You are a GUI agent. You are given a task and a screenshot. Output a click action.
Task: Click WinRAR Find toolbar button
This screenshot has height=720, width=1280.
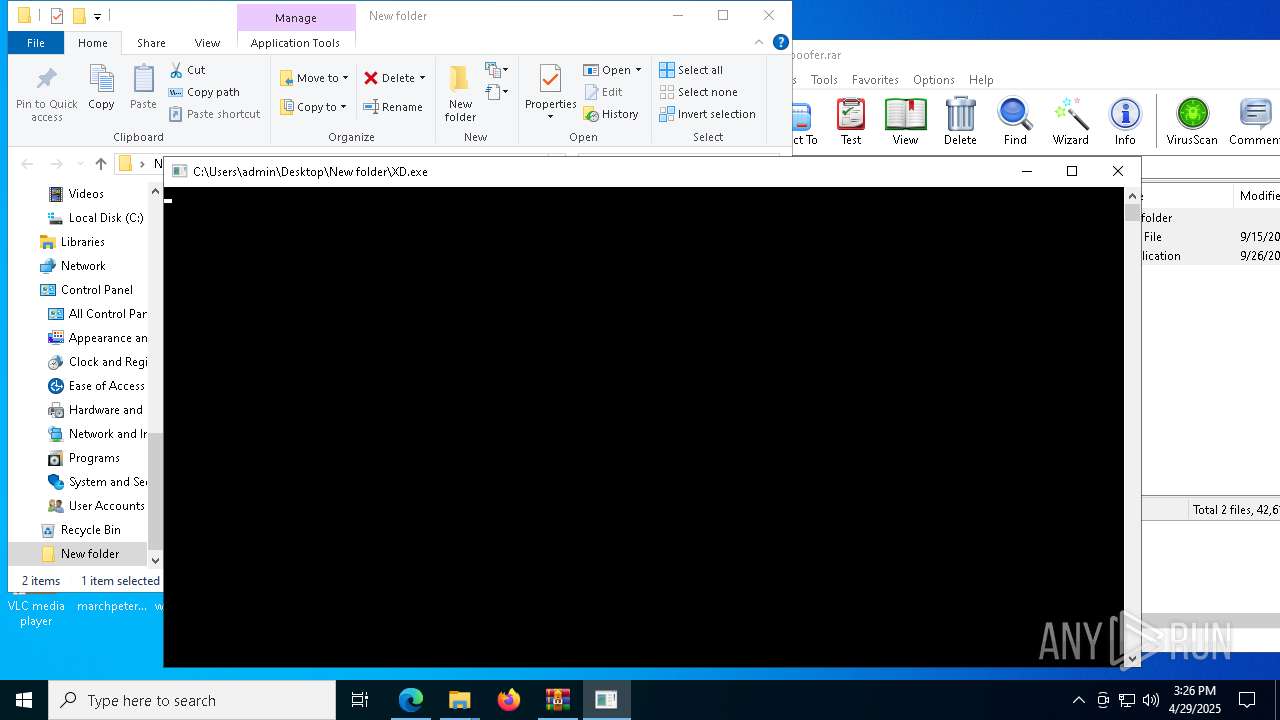click(1015, 122)
